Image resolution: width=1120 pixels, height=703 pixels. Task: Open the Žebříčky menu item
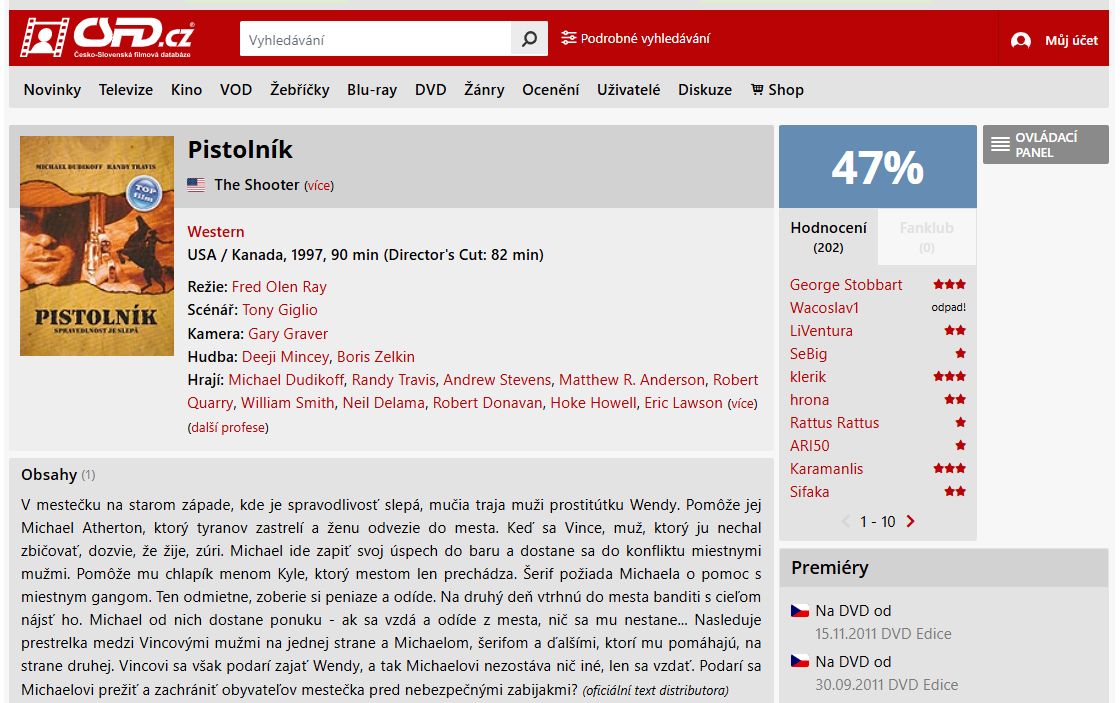tap(299, 90)
